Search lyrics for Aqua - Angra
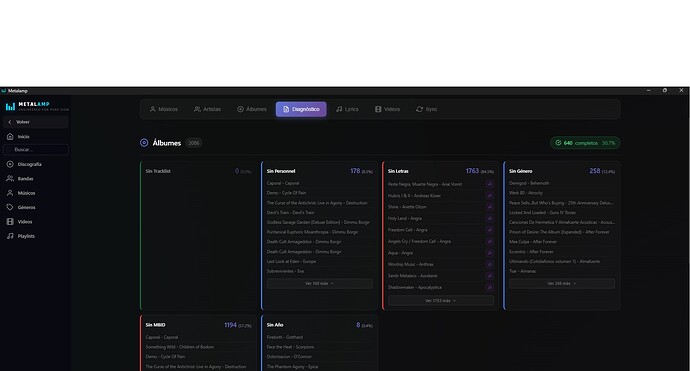Screen dimensions: 690x371 pos(489,253)
